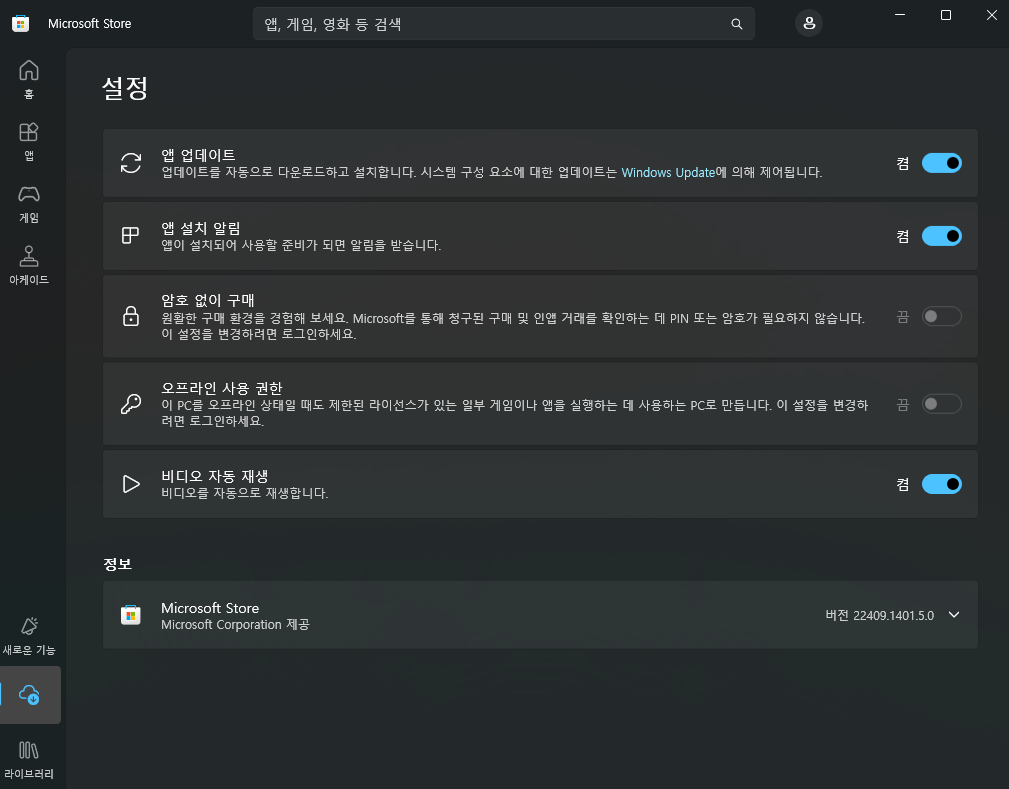Click the 암호 없이 구매 setting title
Screen dimensions: 1009x789
207,300
